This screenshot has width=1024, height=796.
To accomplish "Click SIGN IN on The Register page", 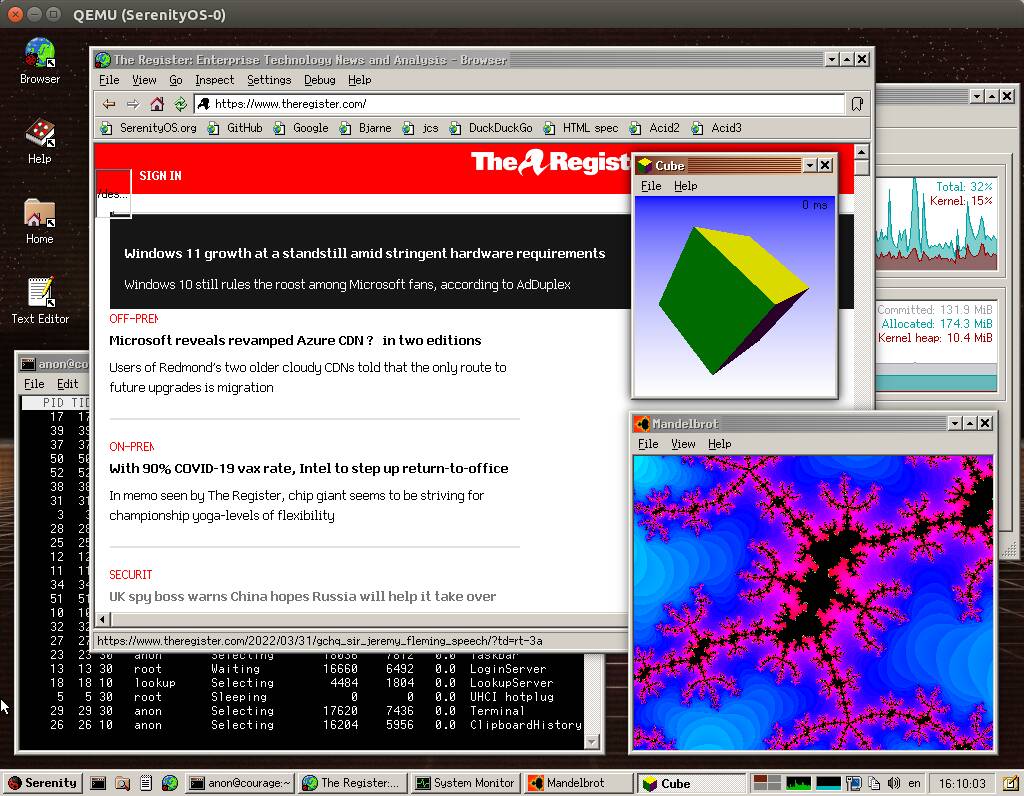I will 160,176.
